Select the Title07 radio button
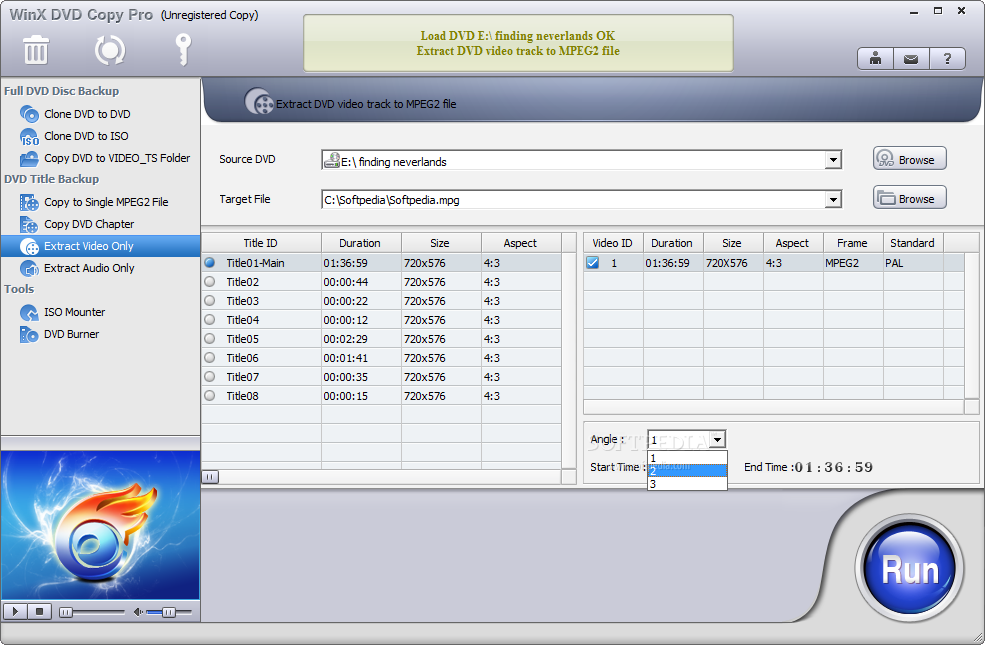Image resolution: width=985 pixels, height=645 pixels. (x=210, y=376)
